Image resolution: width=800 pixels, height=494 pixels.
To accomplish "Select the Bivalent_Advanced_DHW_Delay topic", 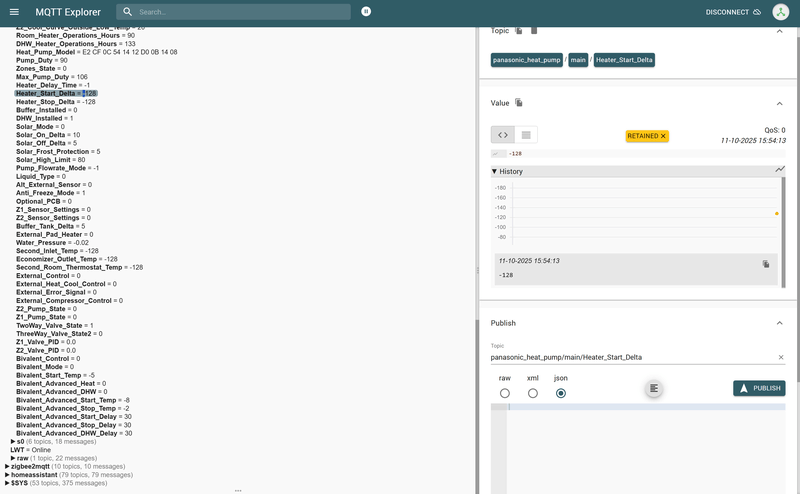I will [74, 433].
